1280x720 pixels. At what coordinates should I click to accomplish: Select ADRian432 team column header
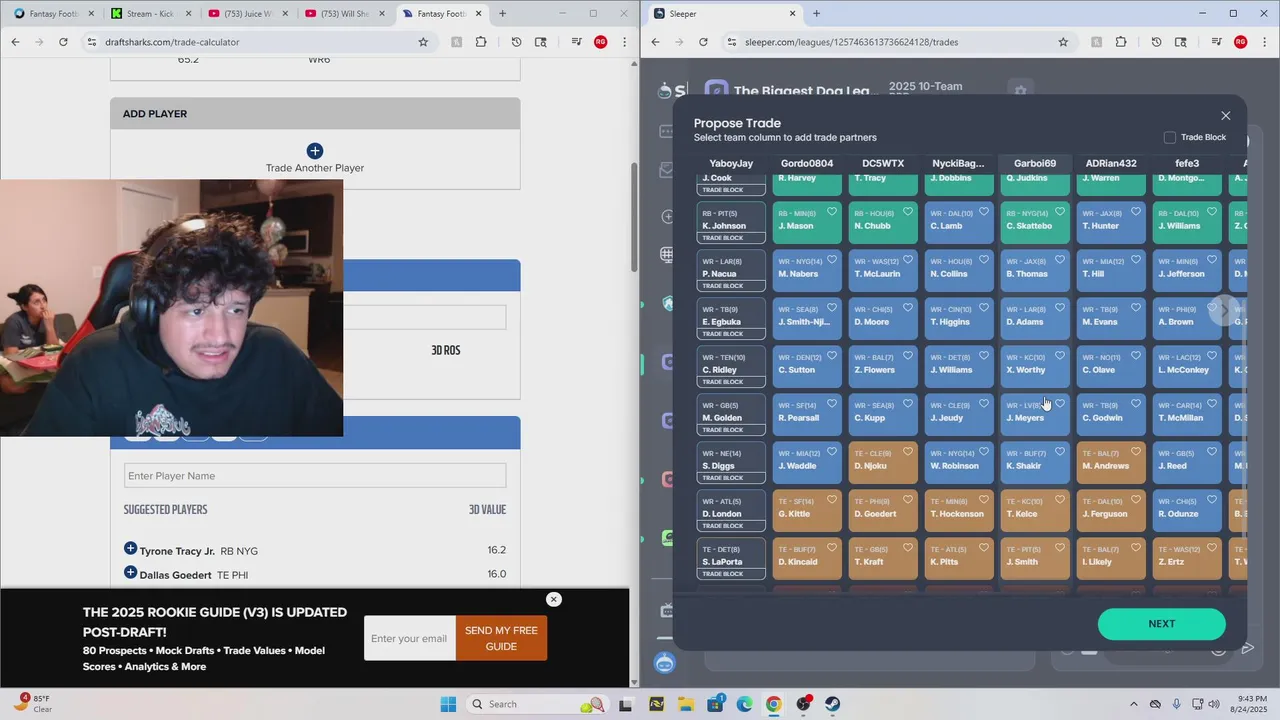tap(1111, 163)
